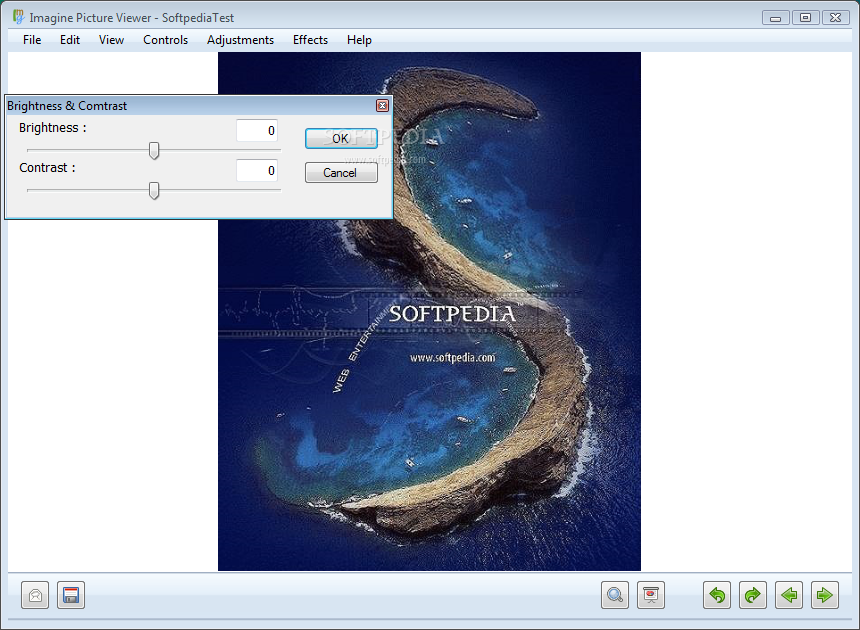The image size is (860, 630).
Task: Open the Adjustments menu
Action: [240, 40]
